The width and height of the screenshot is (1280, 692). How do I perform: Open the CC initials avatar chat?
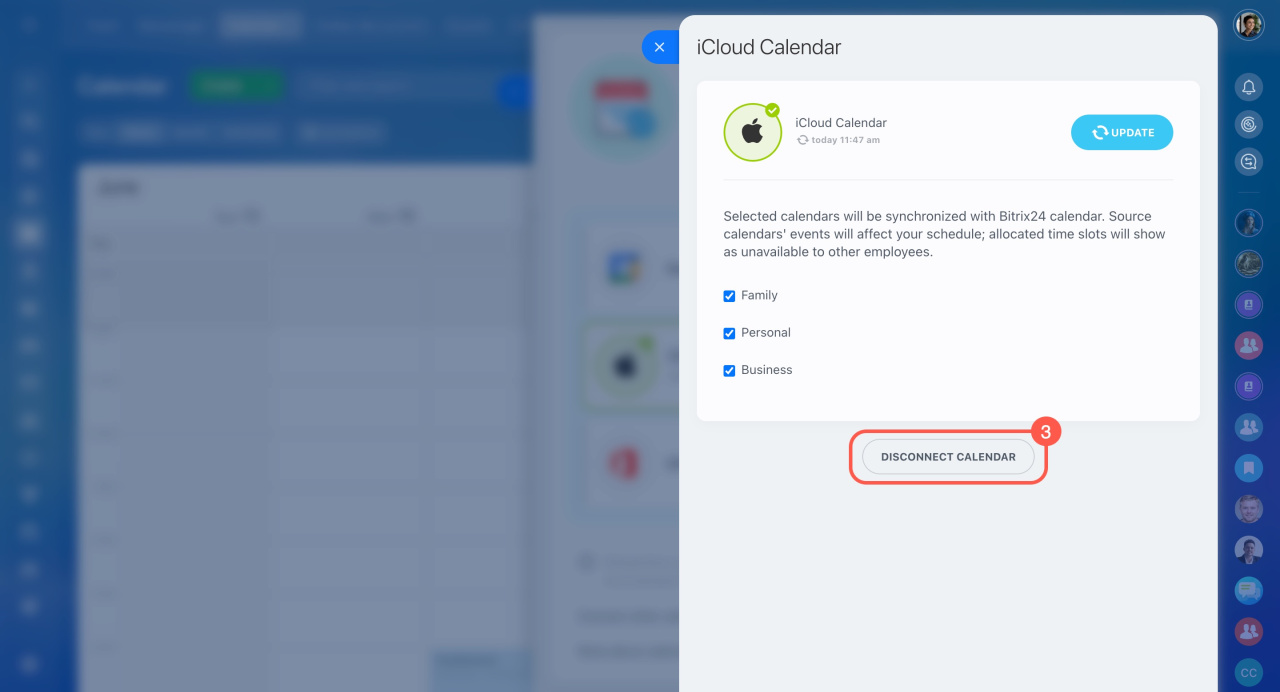(1248, 673)
